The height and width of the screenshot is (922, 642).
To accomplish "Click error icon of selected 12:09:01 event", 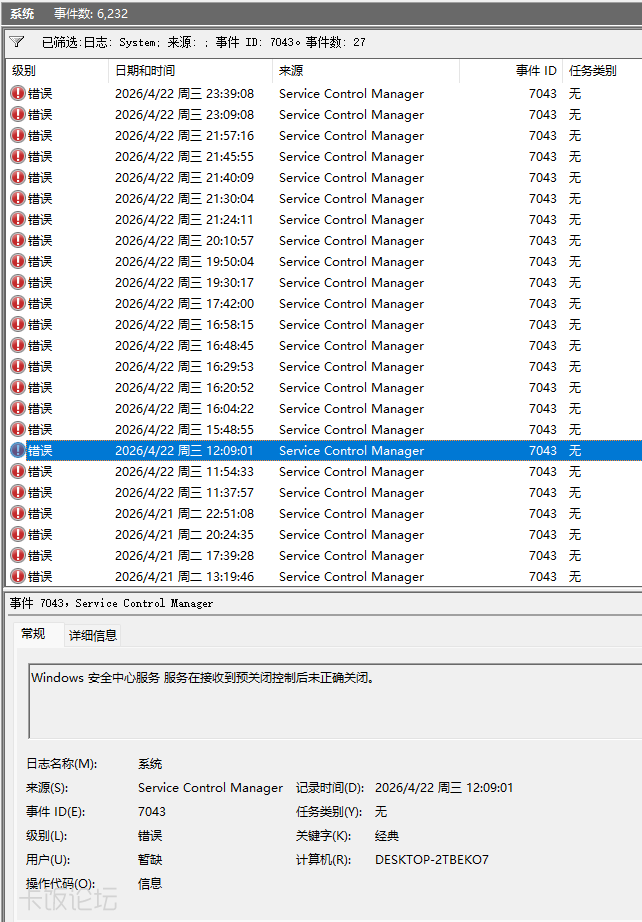I will 18,450.
